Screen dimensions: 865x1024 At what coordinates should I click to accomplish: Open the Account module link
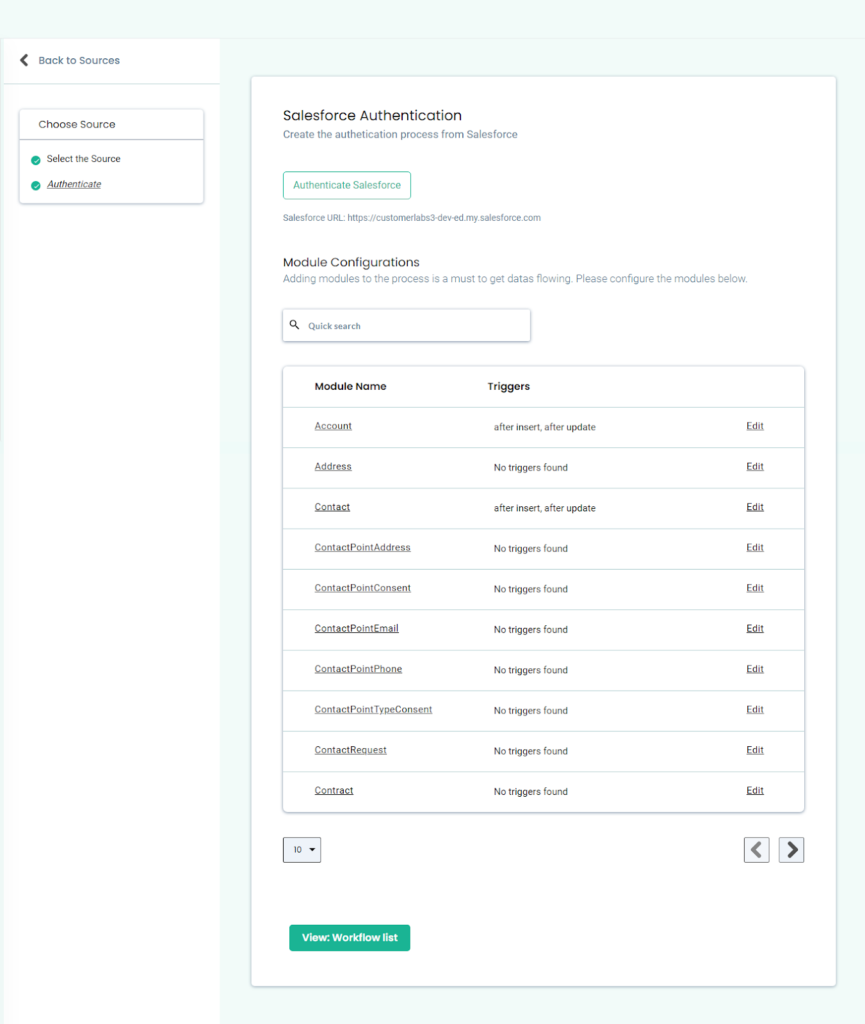[x=333, y=426]
